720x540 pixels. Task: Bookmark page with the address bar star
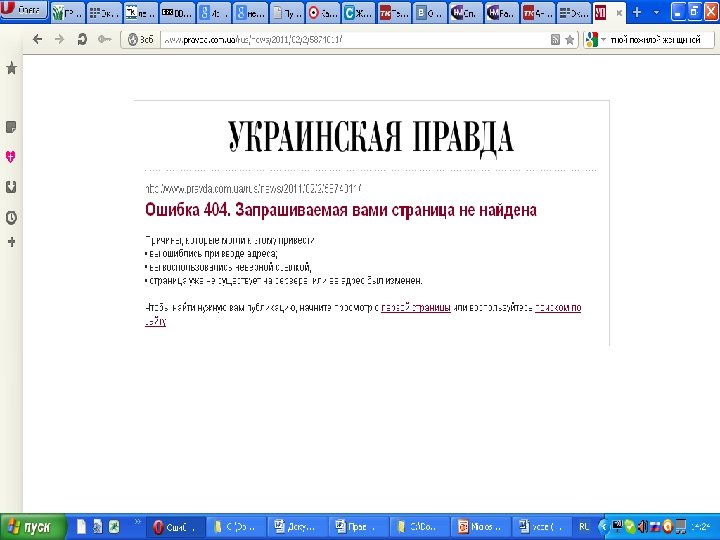[x=570, y=40]
